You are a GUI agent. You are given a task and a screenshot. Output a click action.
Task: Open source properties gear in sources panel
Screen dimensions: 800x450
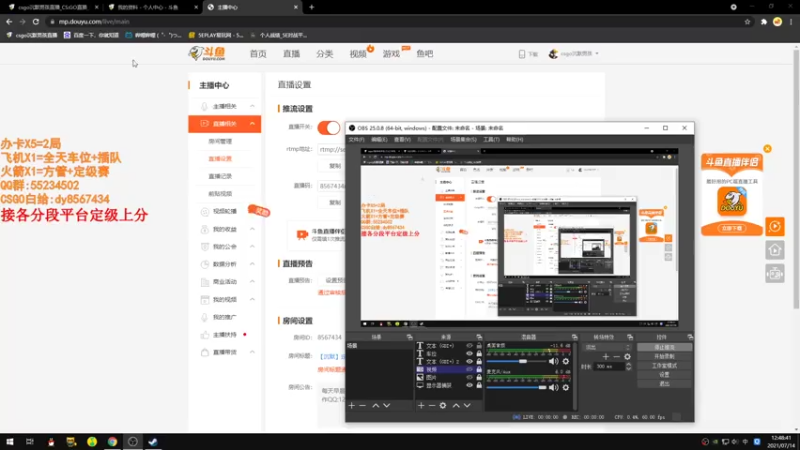(443, 406)
